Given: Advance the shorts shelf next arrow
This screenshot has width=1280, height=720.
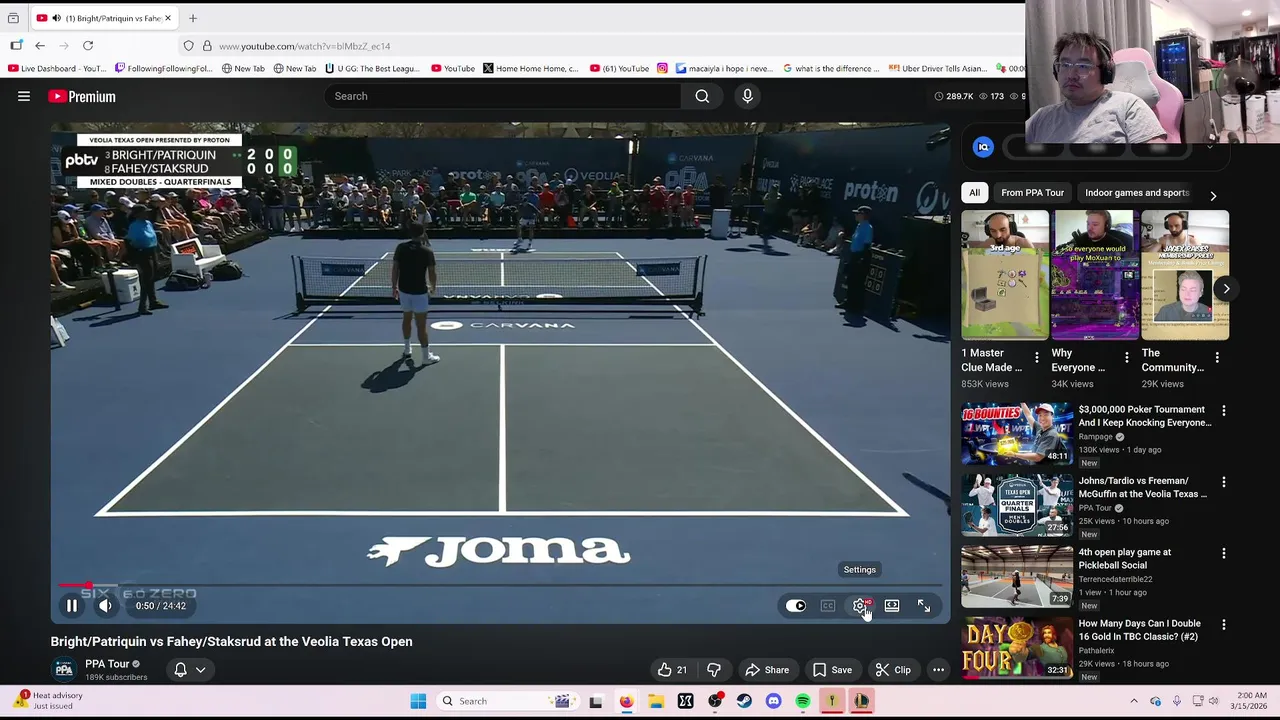Looking at the screenshot, I should coord(1226,289).
